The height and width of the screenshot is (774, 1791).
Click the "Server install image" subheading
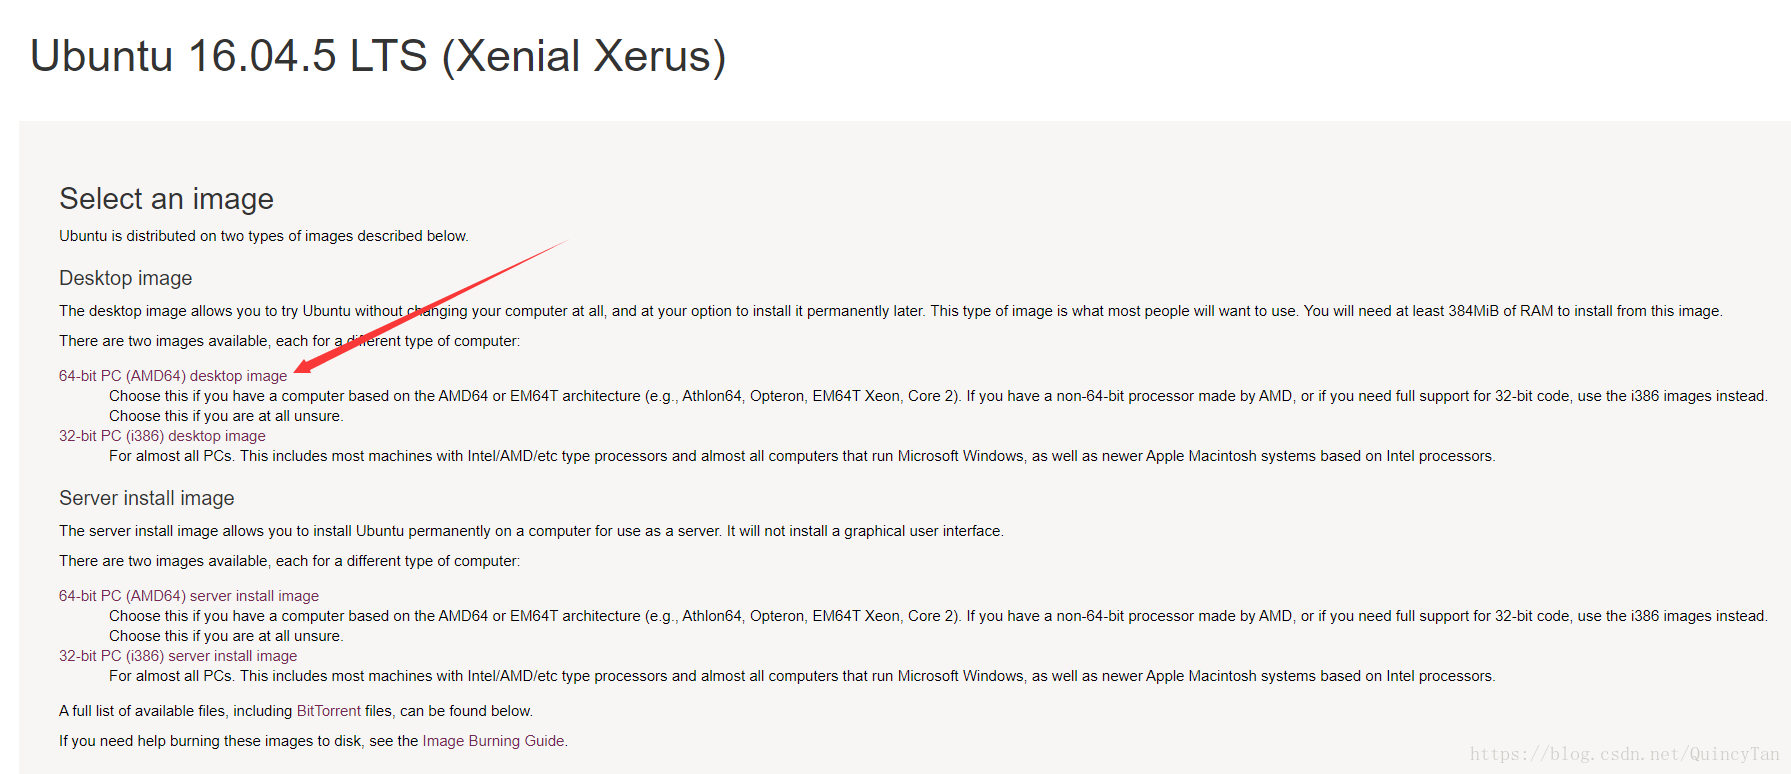(x=146, y=498)
